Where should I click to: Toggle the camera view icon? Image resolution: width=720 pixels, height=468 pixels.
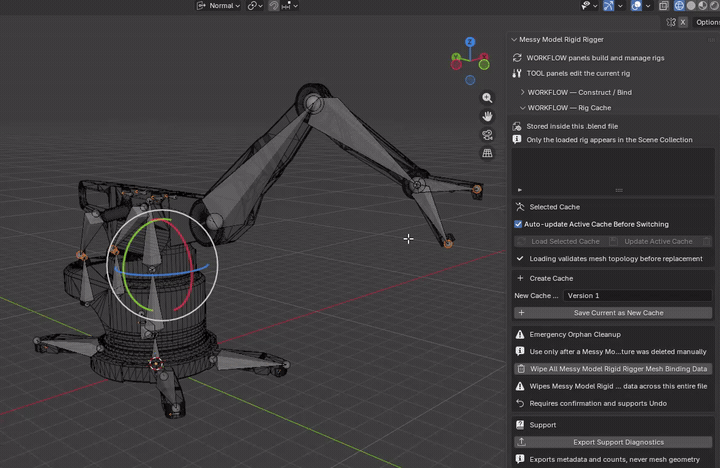pyautogui.click(x=487, y=135)
